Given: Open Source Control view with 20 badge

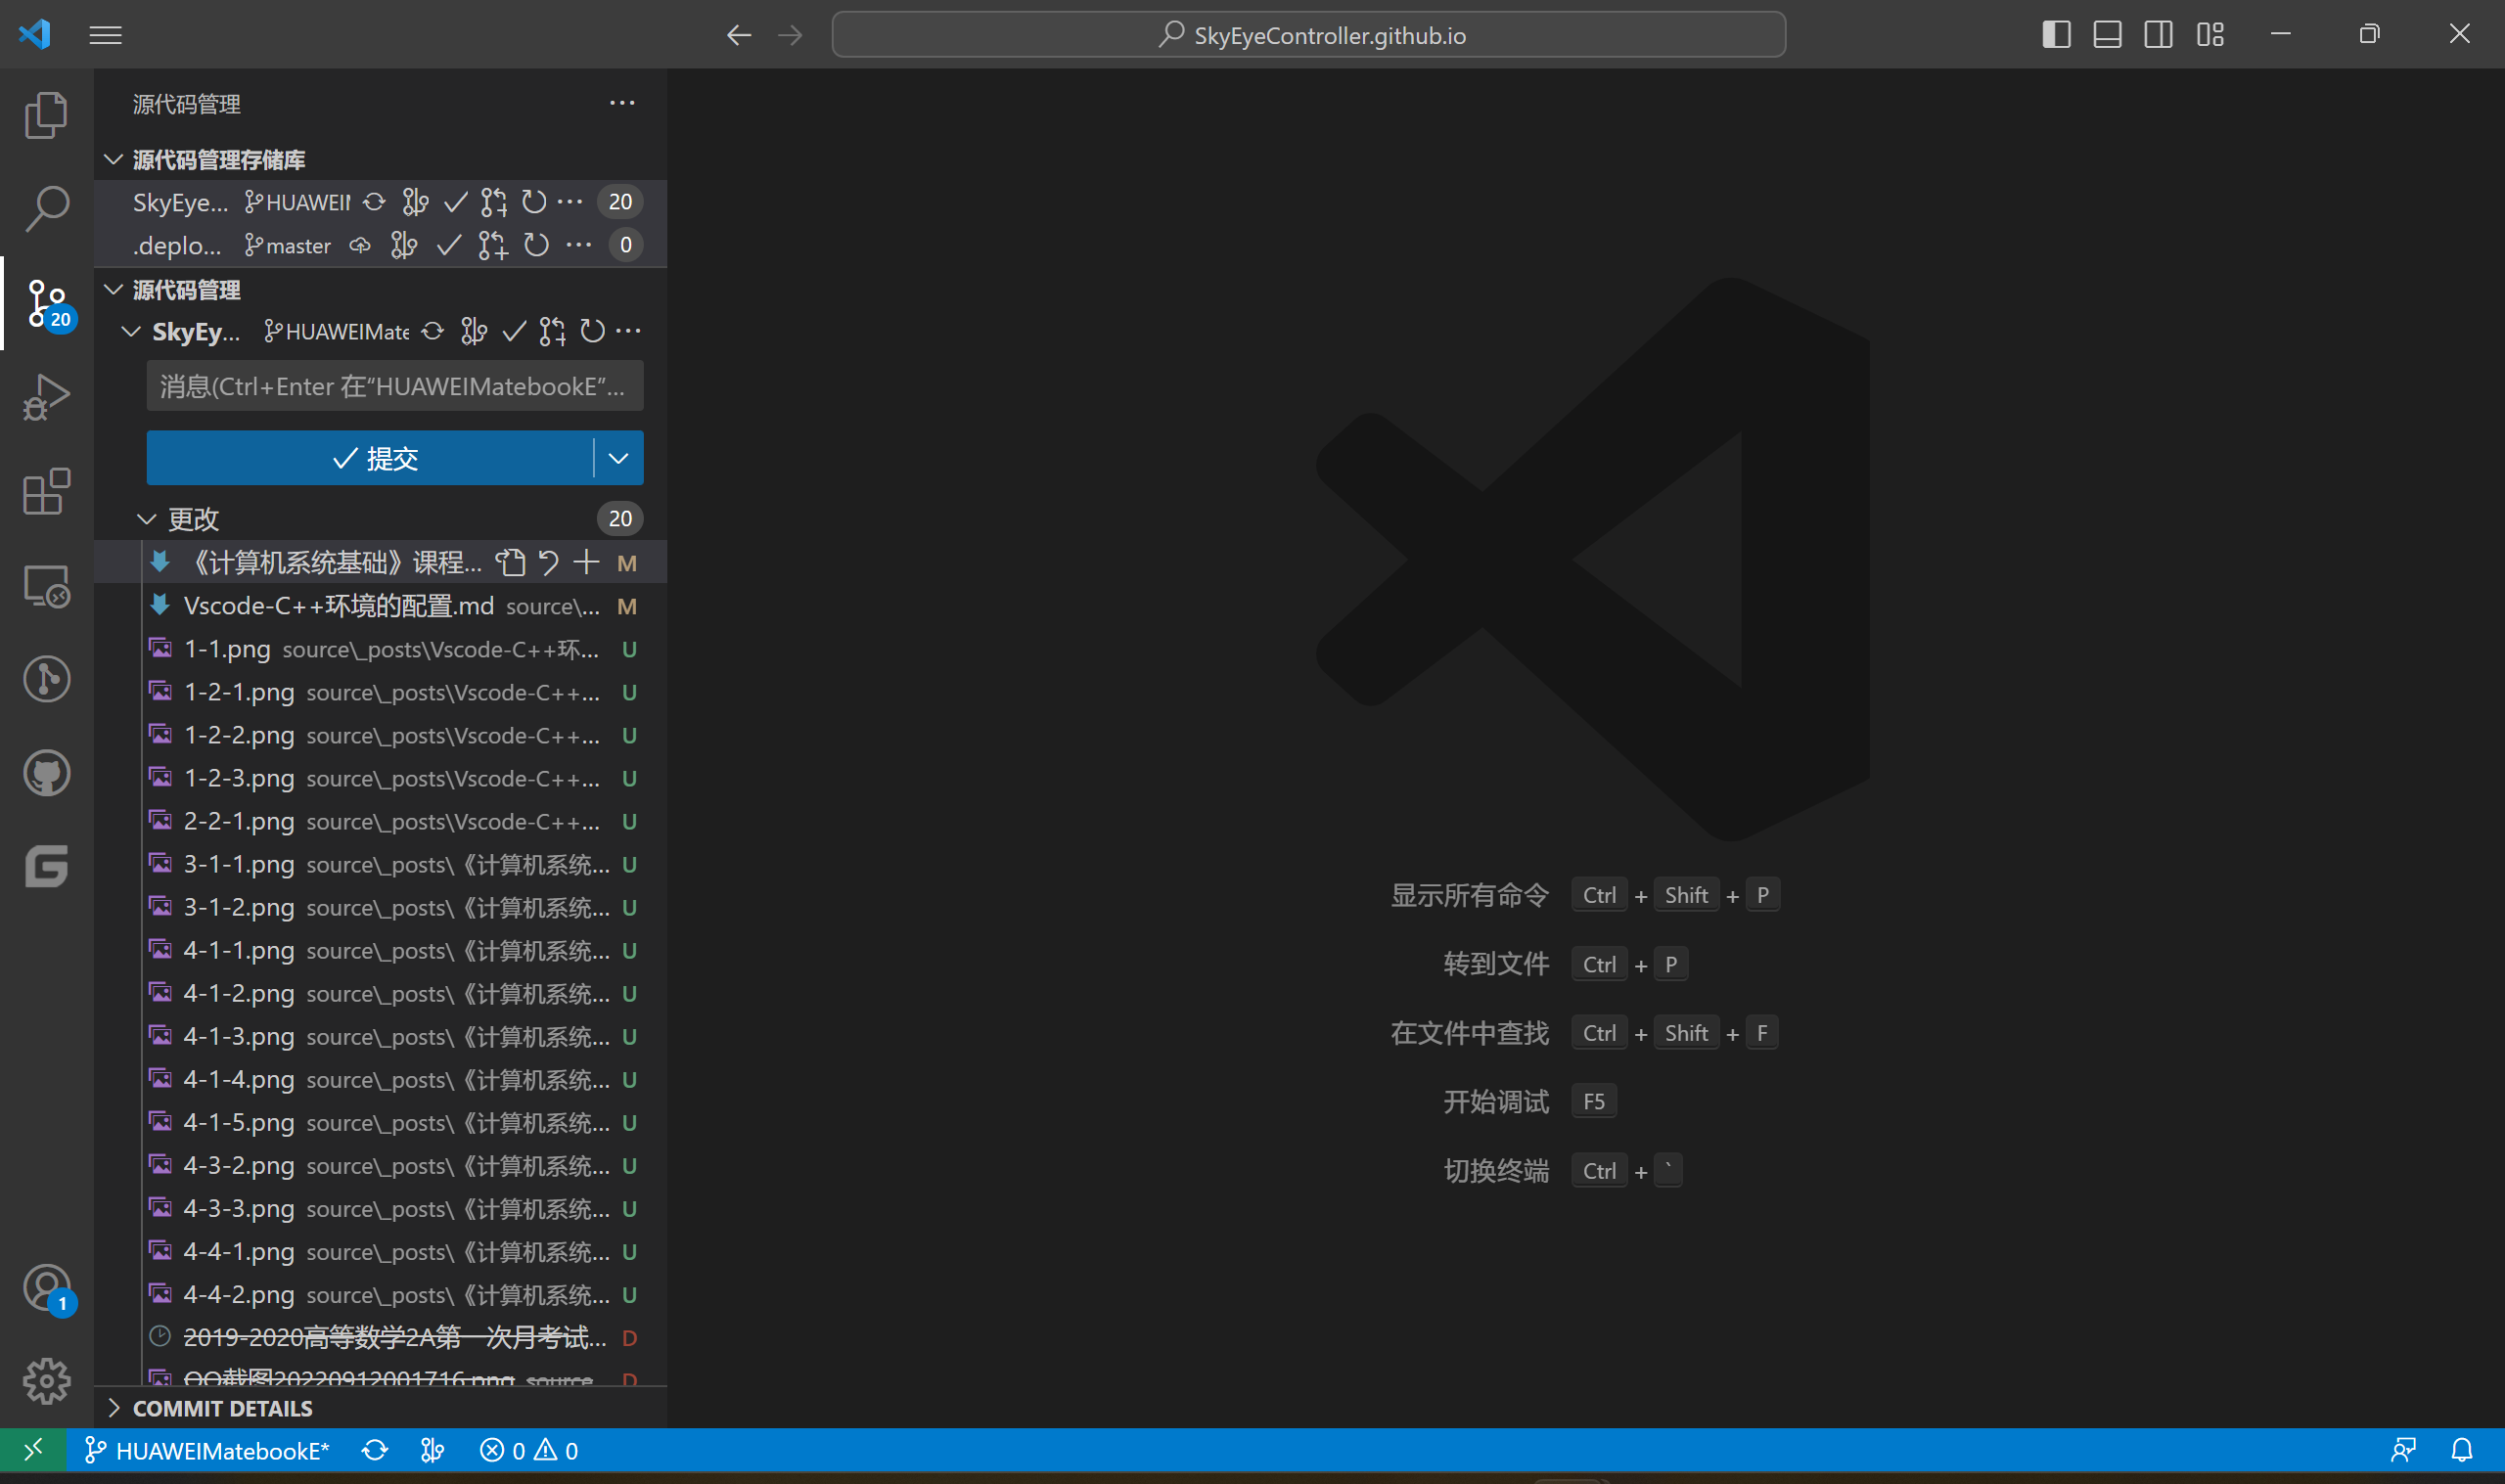Looking at the screenshot, I should point(48,303).
